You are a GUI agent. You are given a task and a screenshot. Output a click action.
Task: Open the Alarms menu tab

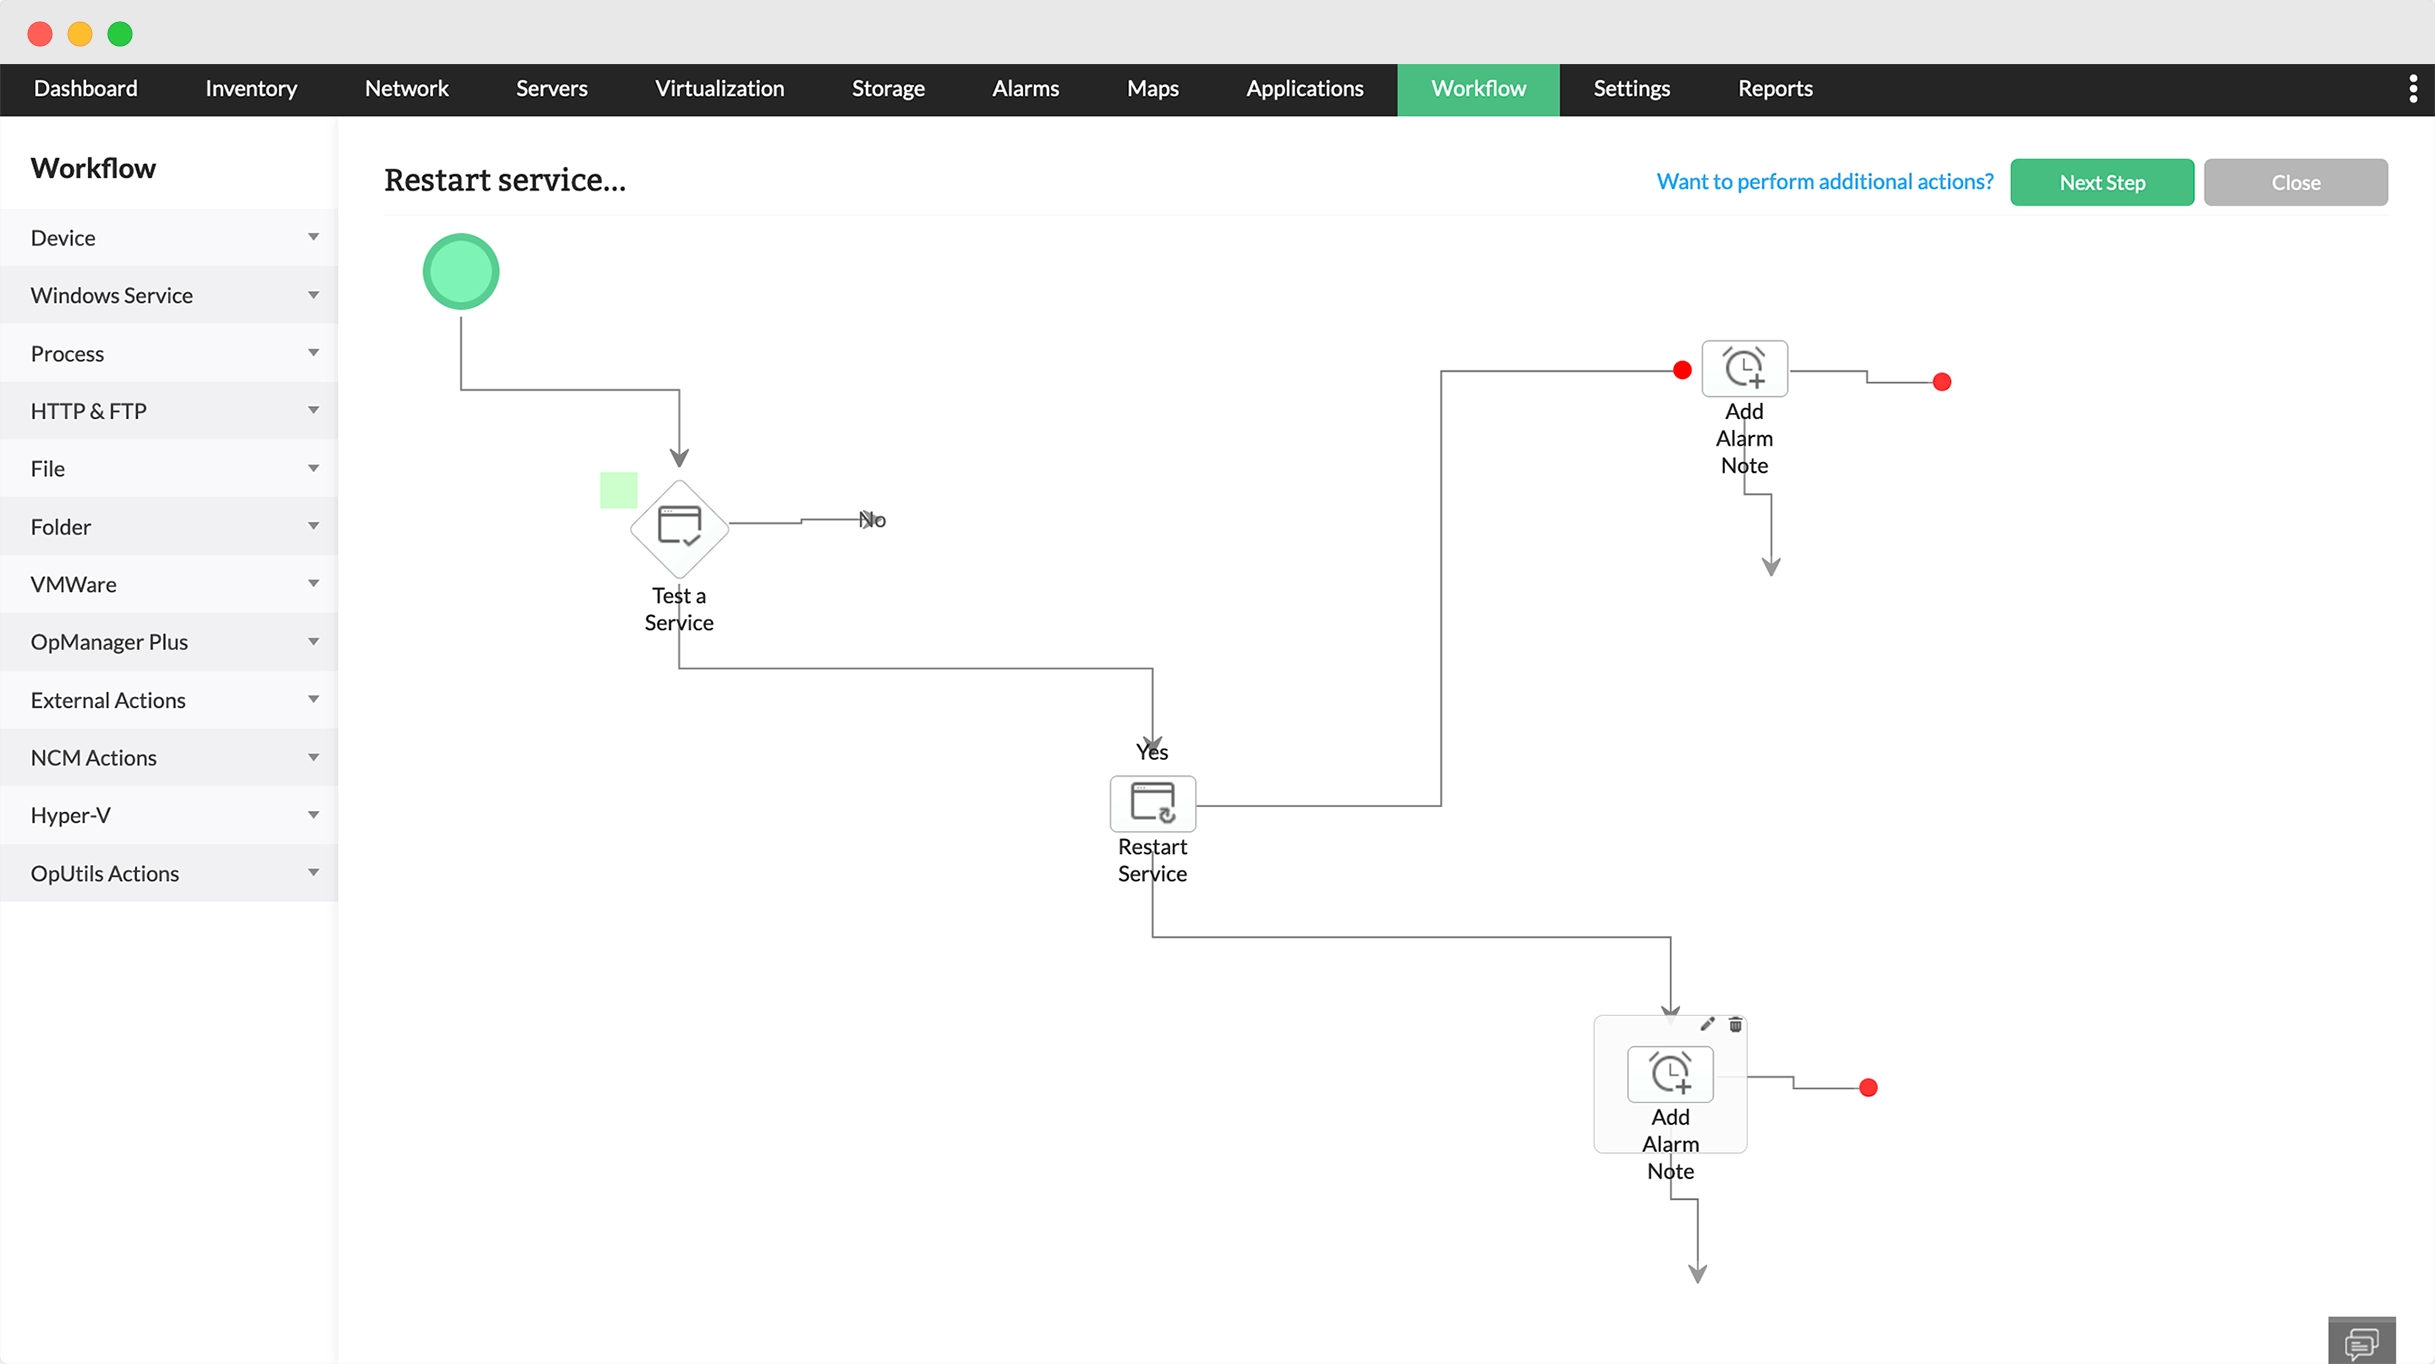click(x=1025, y=89)
